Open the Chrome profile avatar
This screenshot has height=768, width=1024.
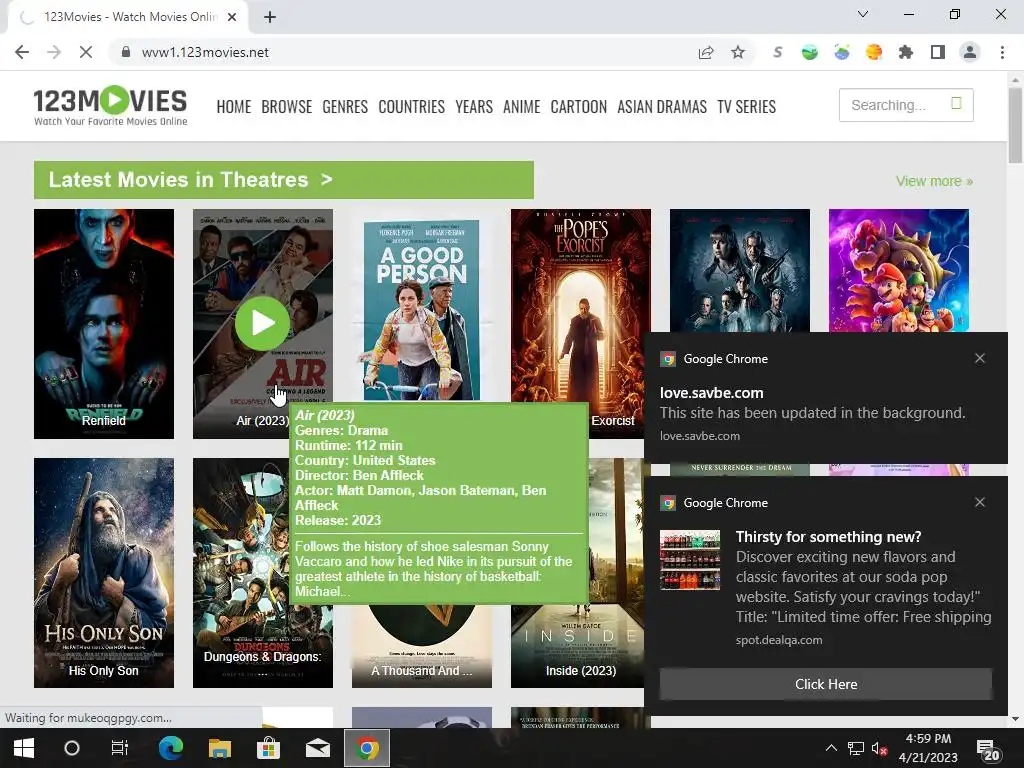970,52
